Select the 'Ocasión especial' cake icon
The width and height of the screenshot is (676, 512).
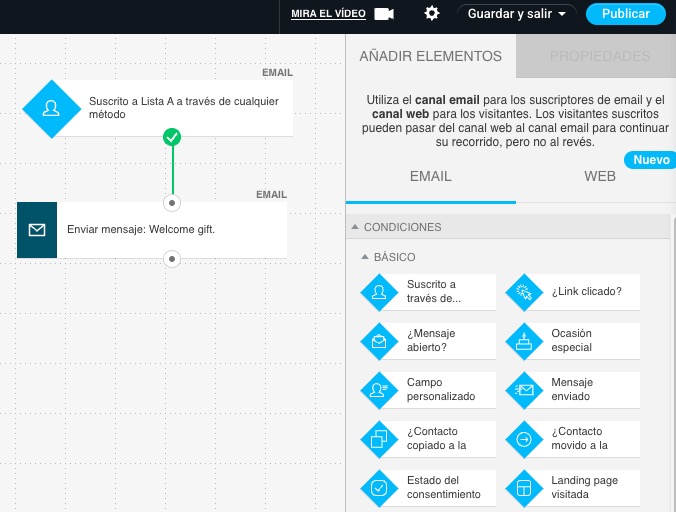pos(524,341)
